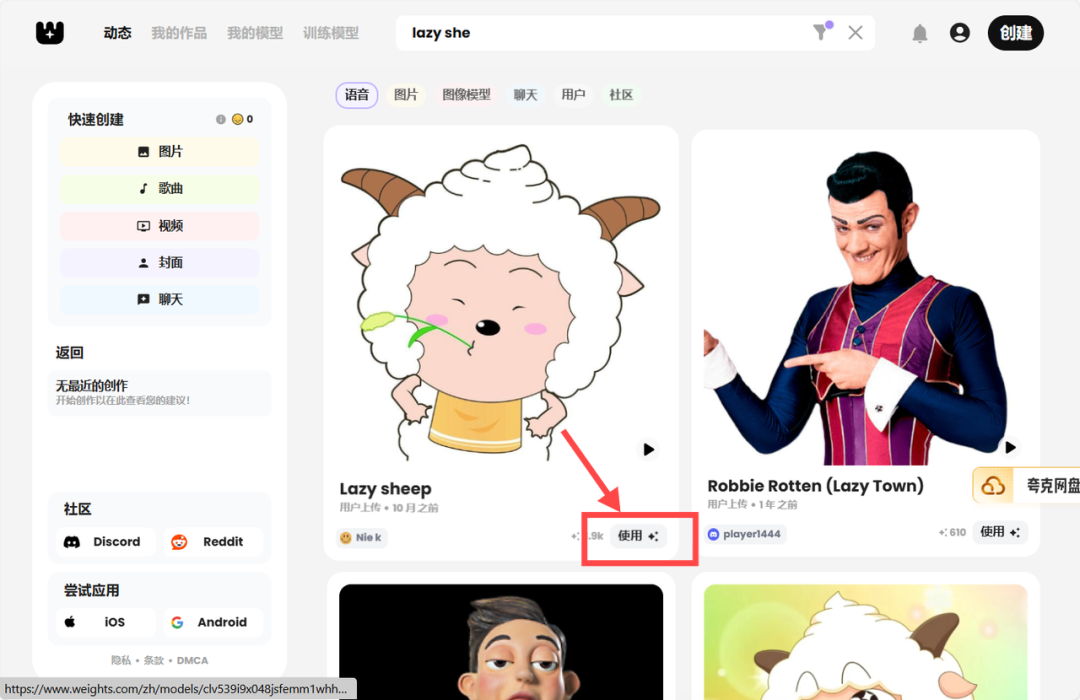Open the DMCA footer link
Viewport: 1080px width, 700px height.
(192, 660)
